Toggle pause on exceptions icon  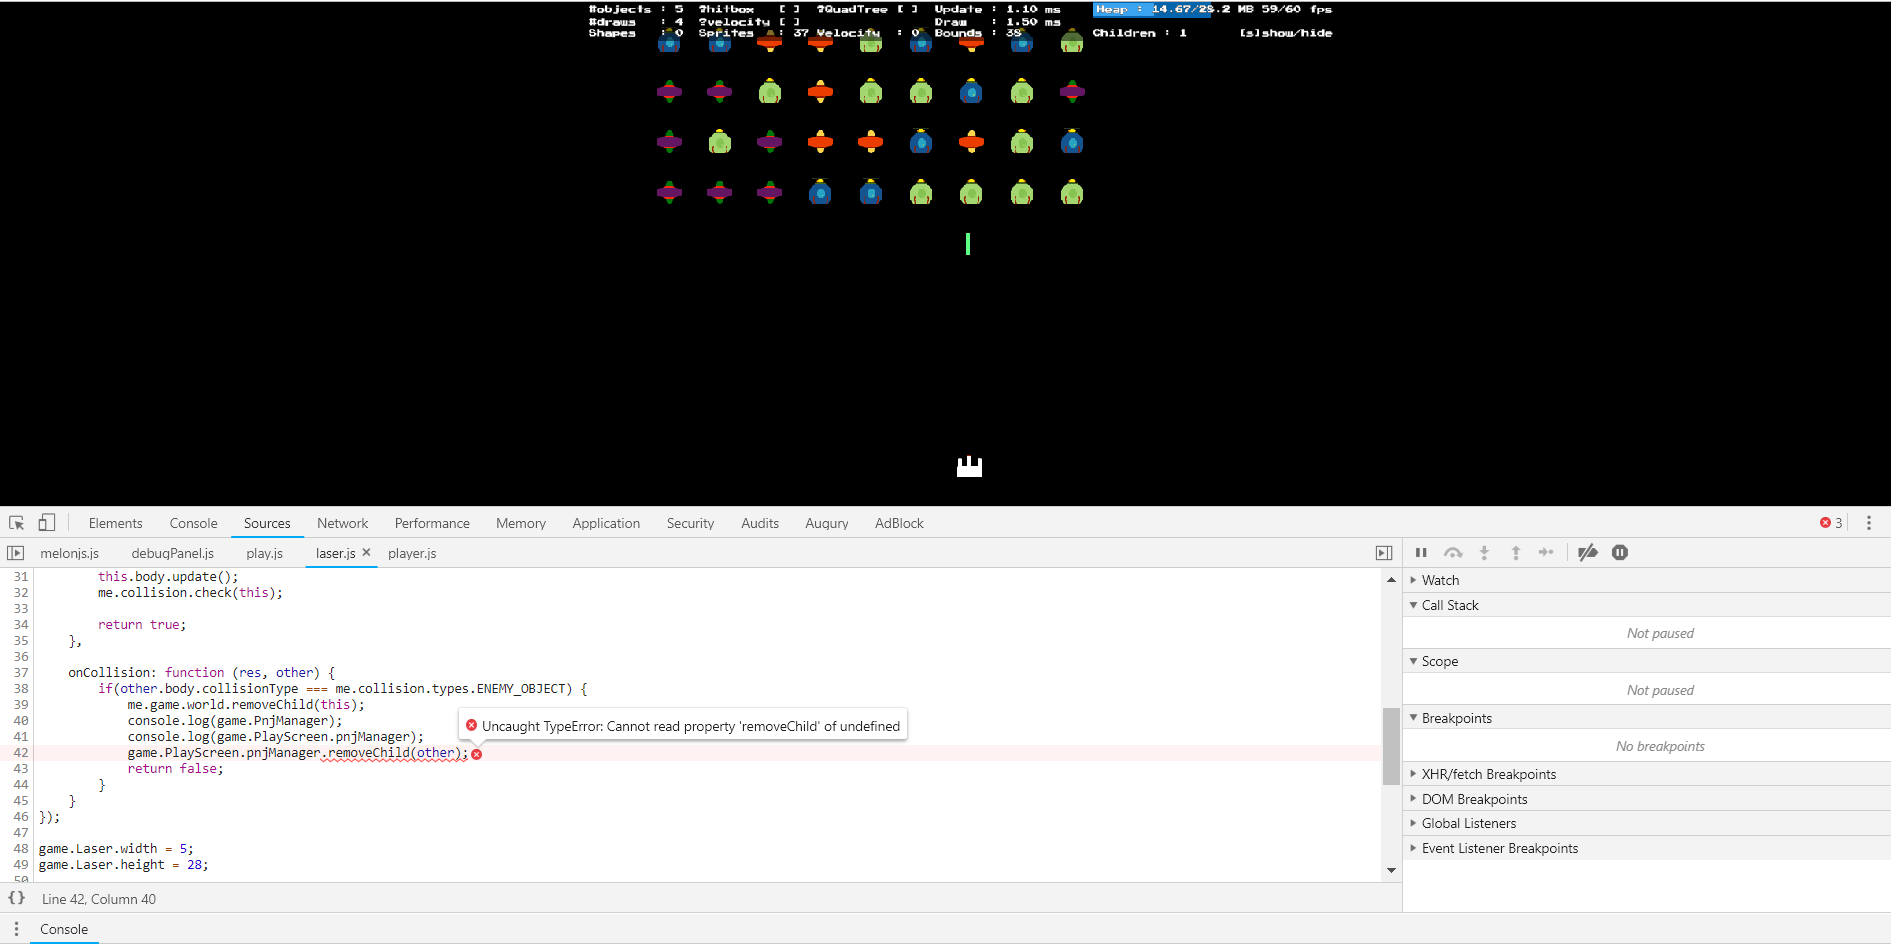click(1620, 552)
